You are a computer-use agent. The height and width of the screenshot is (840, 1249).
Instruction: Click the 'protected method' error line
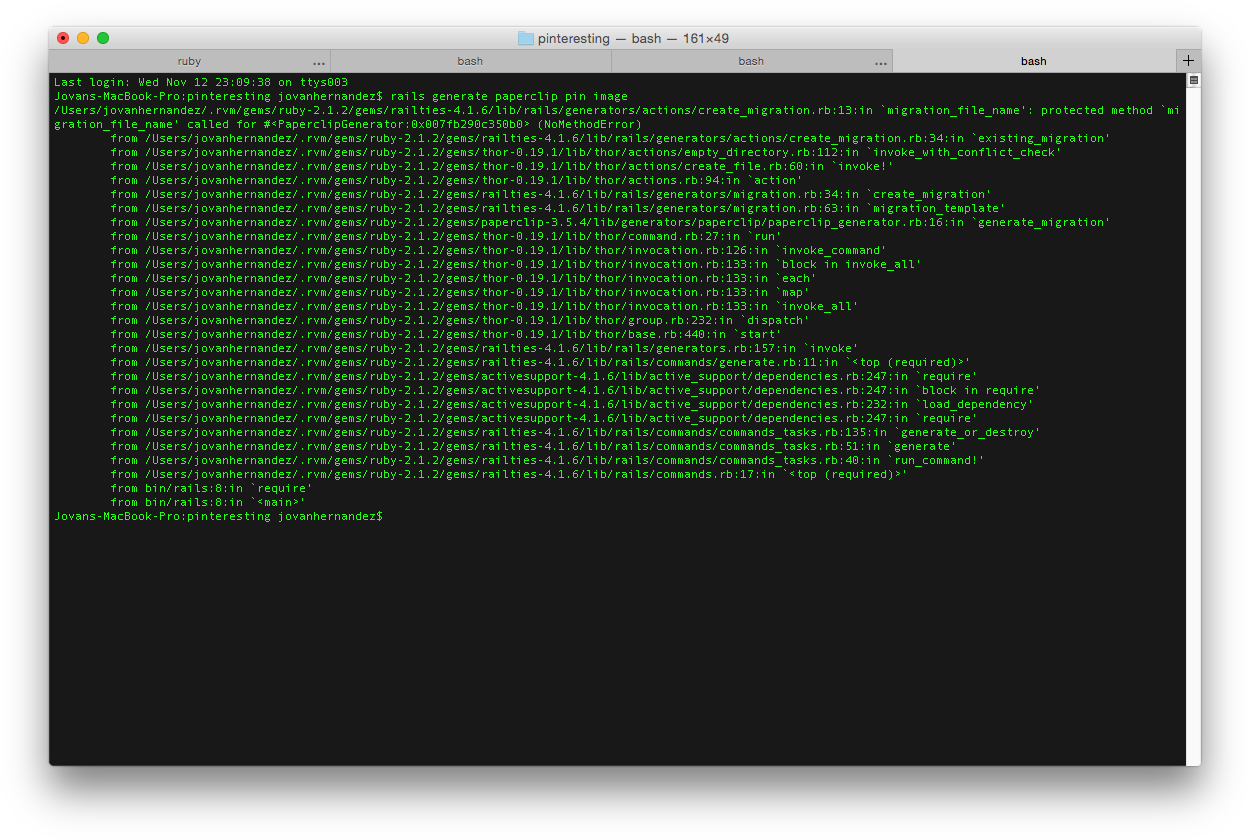click(x=617, y=117)
